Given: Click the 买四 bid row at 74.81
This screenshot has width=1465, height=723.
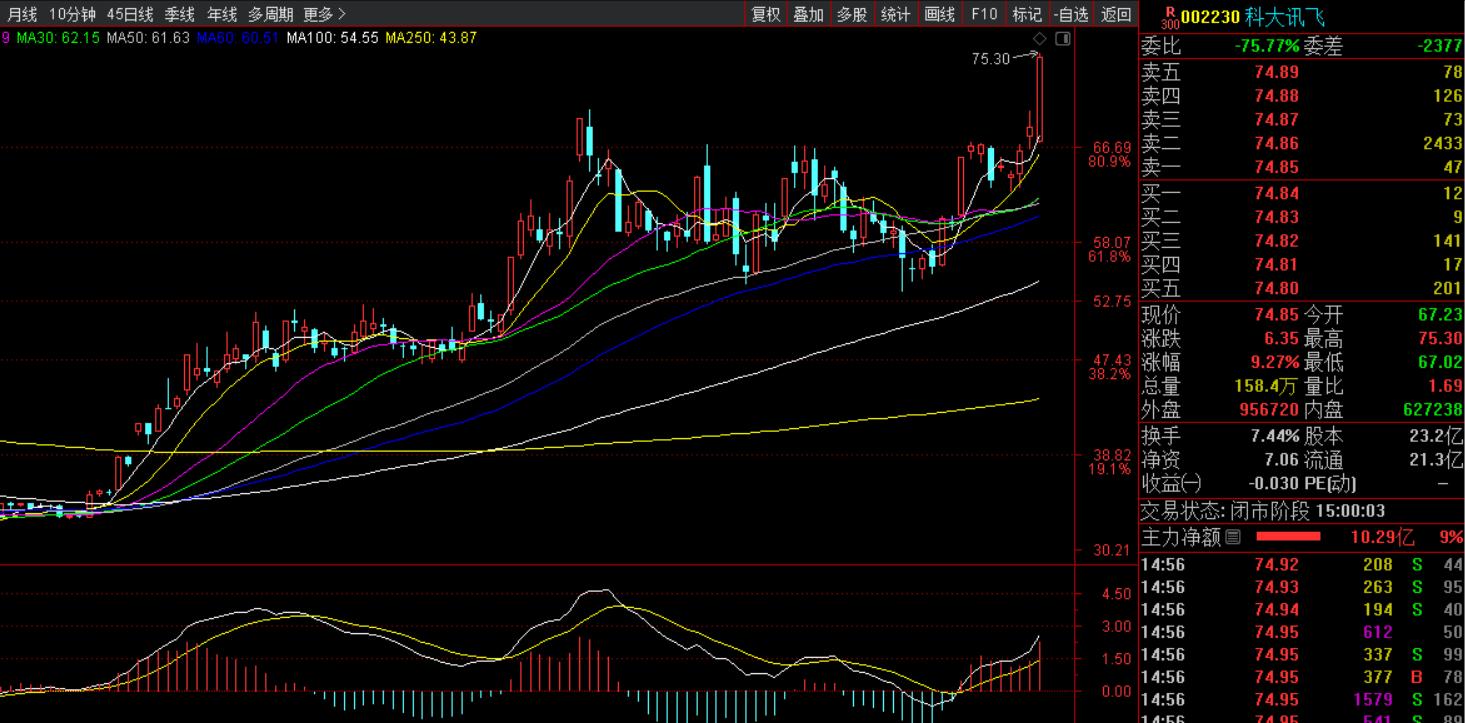Looking at the screenshot, I should pos(1302,265).
